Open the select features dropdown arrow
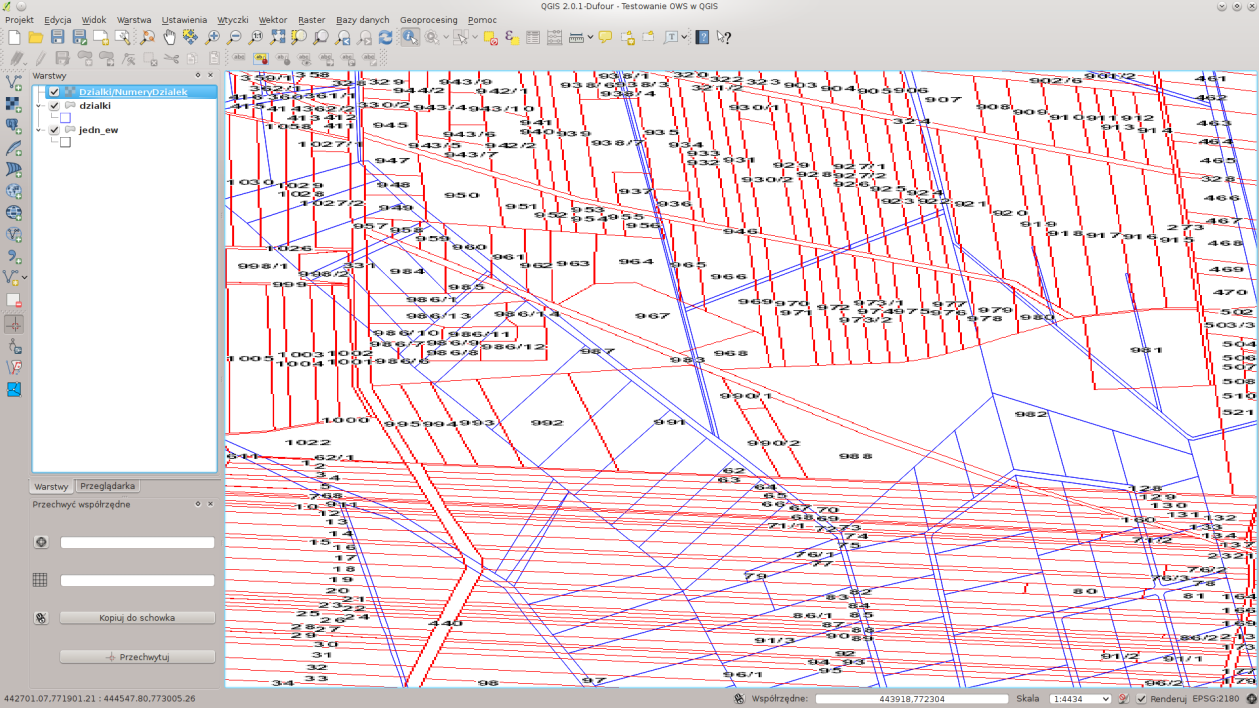This screenshot has width=1259, height=708. coord(473,38)
